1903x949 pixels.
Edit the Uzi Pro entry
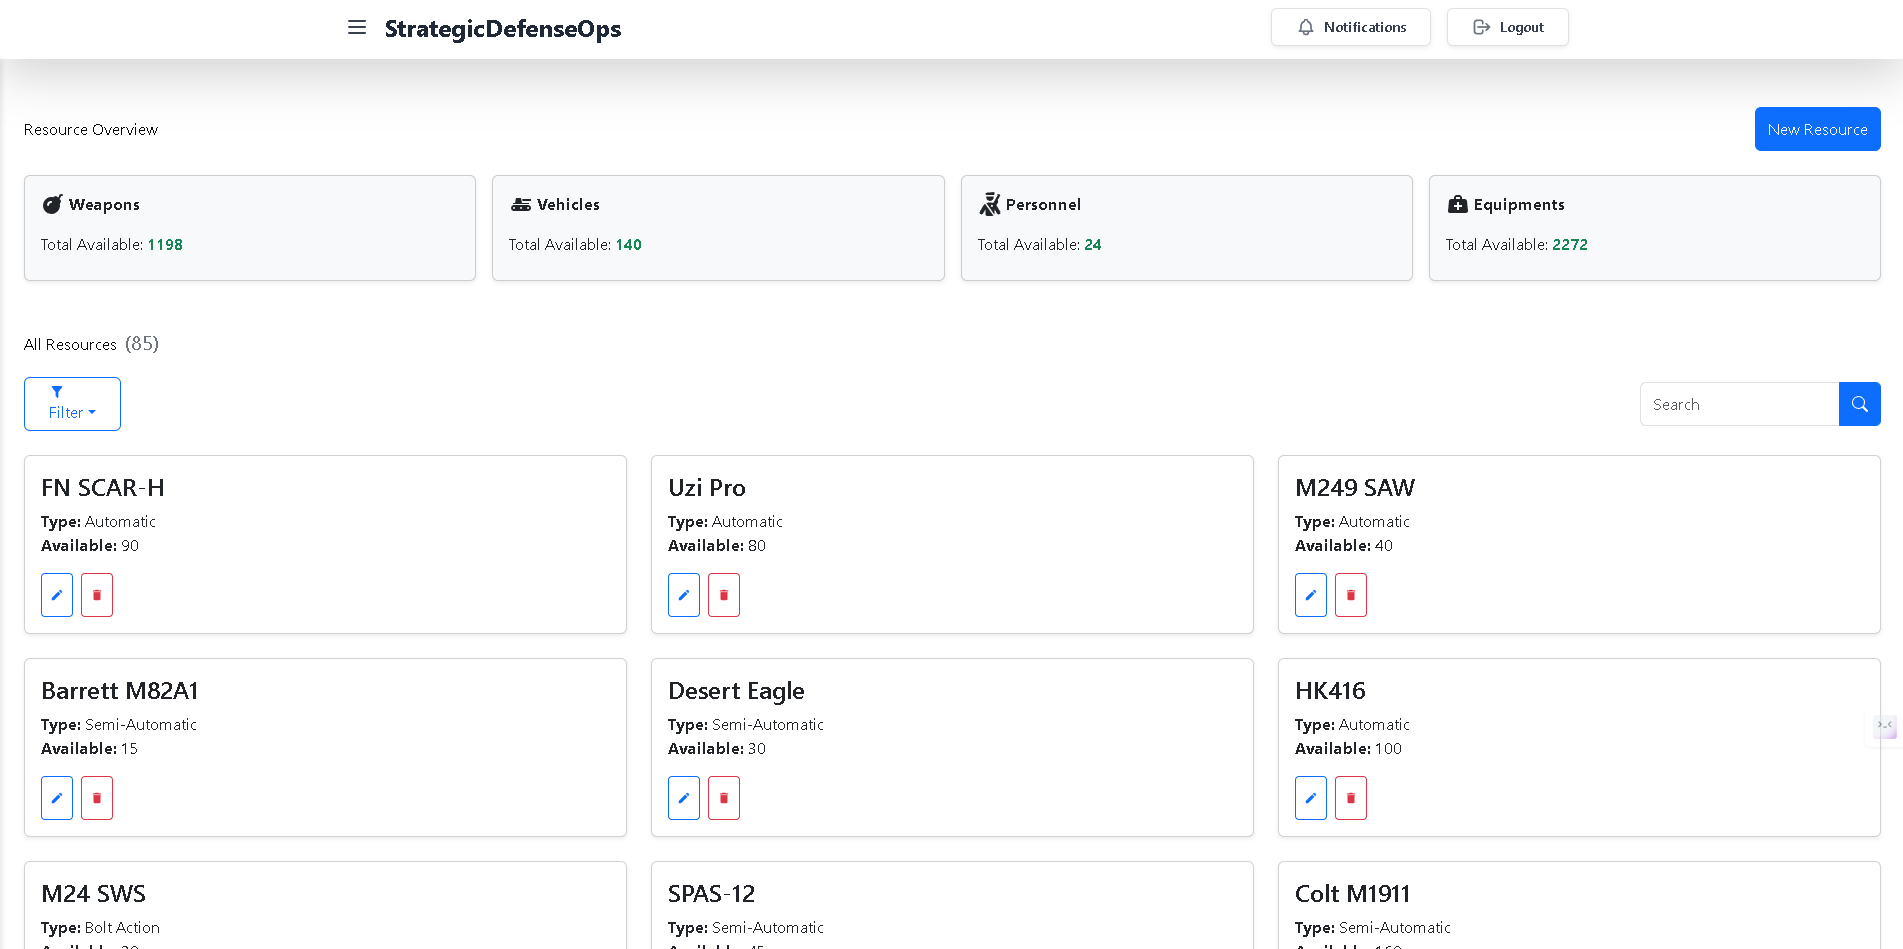(684, 595)
